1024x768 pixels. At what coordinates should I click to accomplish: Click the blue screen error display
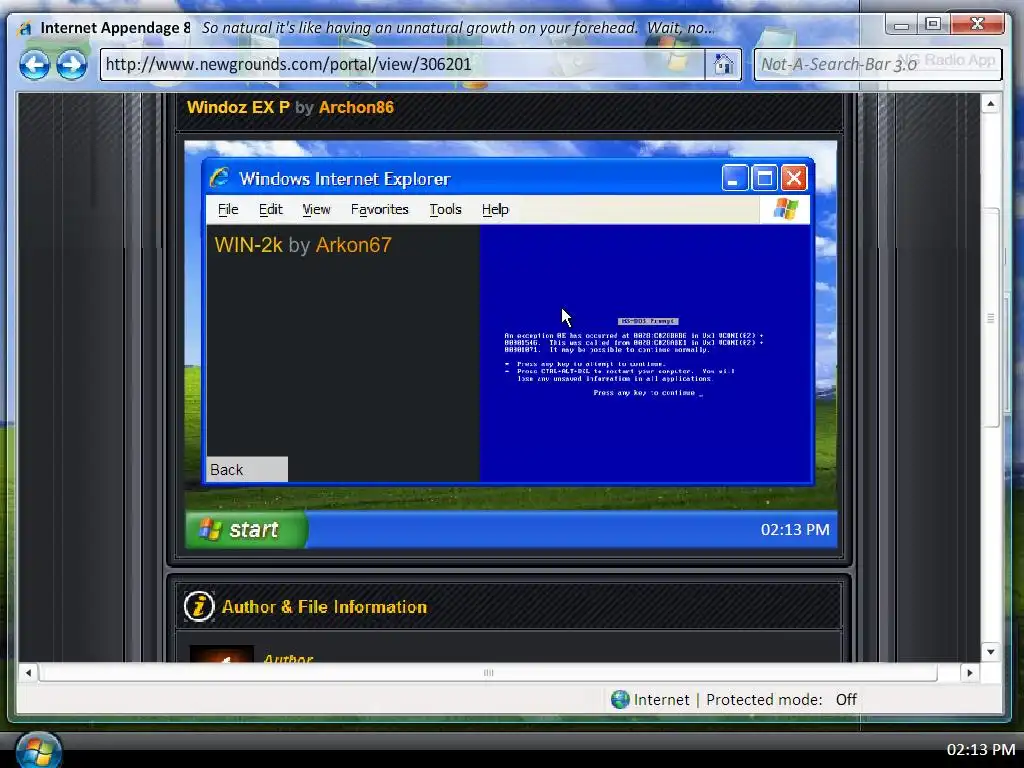click(x=646, y=353)
